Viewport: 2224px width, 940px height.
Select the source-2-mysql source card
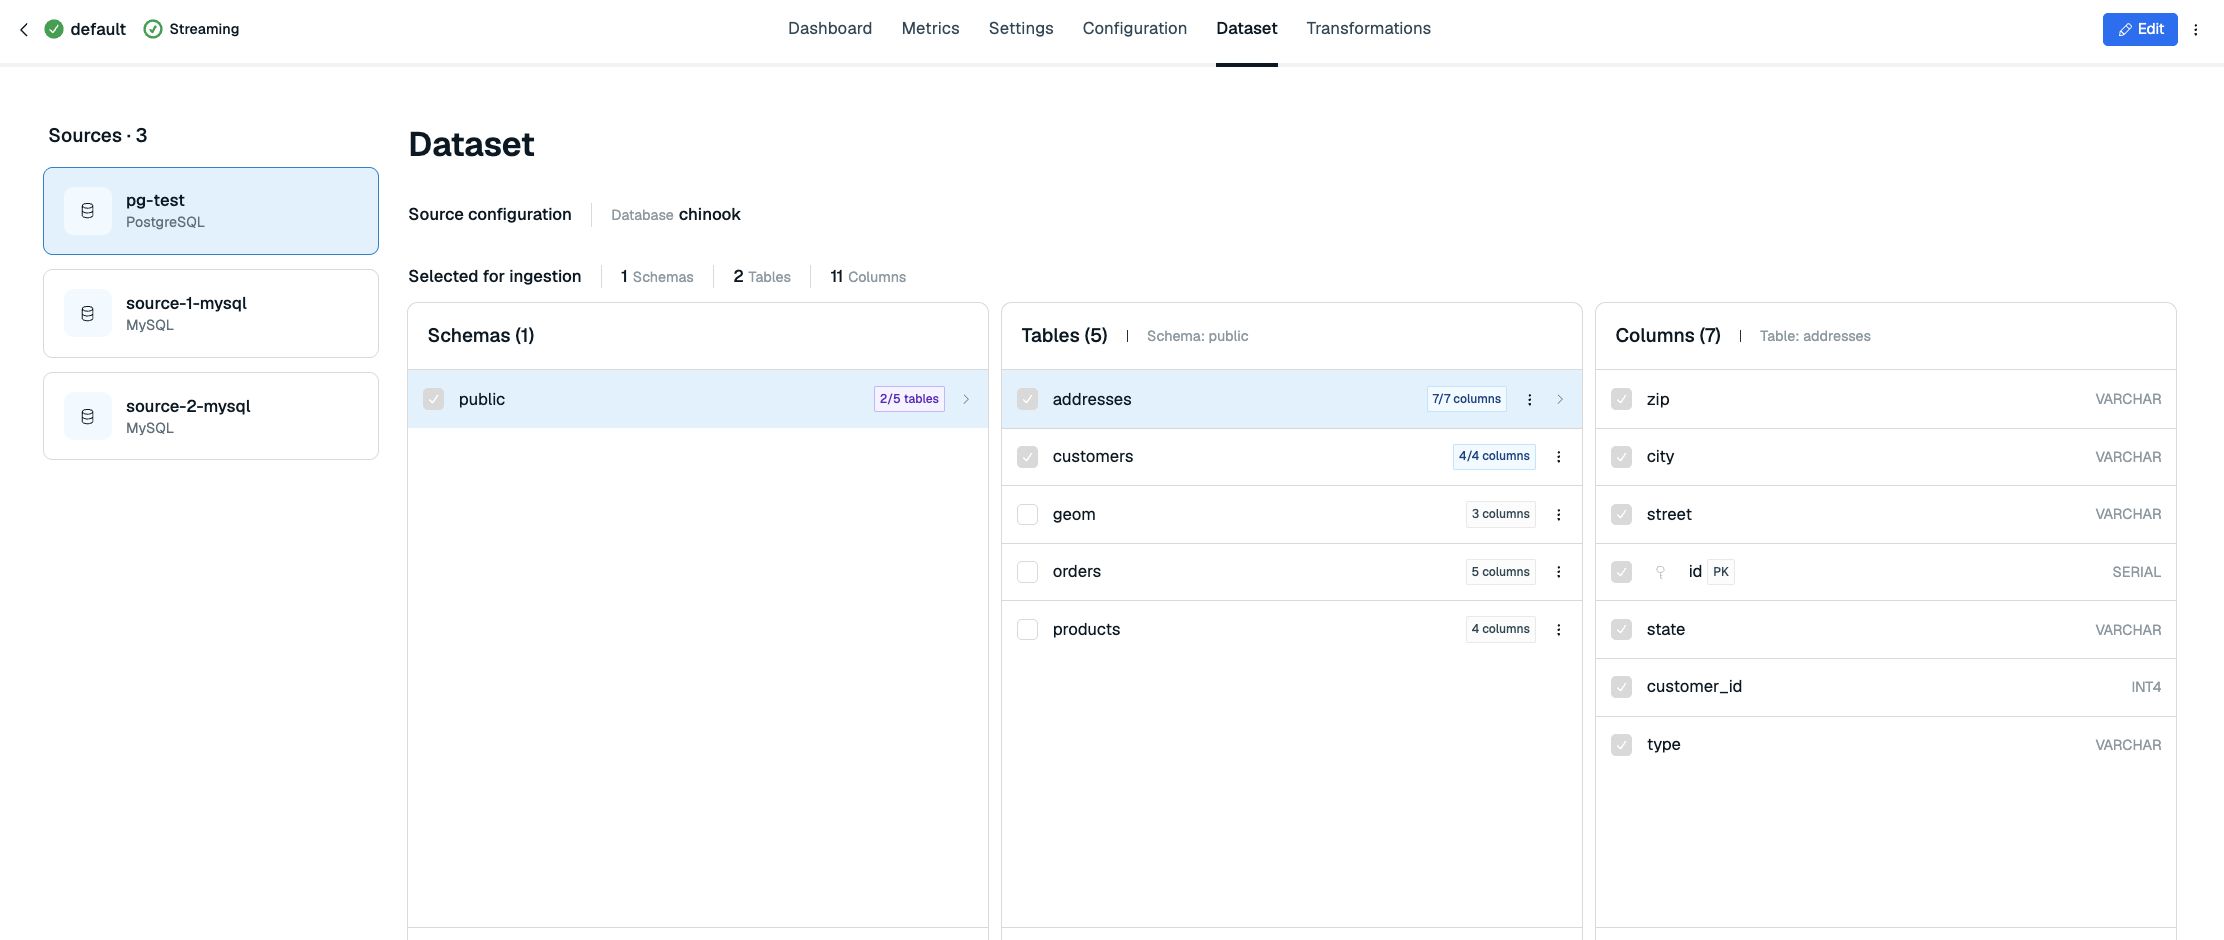211,417
